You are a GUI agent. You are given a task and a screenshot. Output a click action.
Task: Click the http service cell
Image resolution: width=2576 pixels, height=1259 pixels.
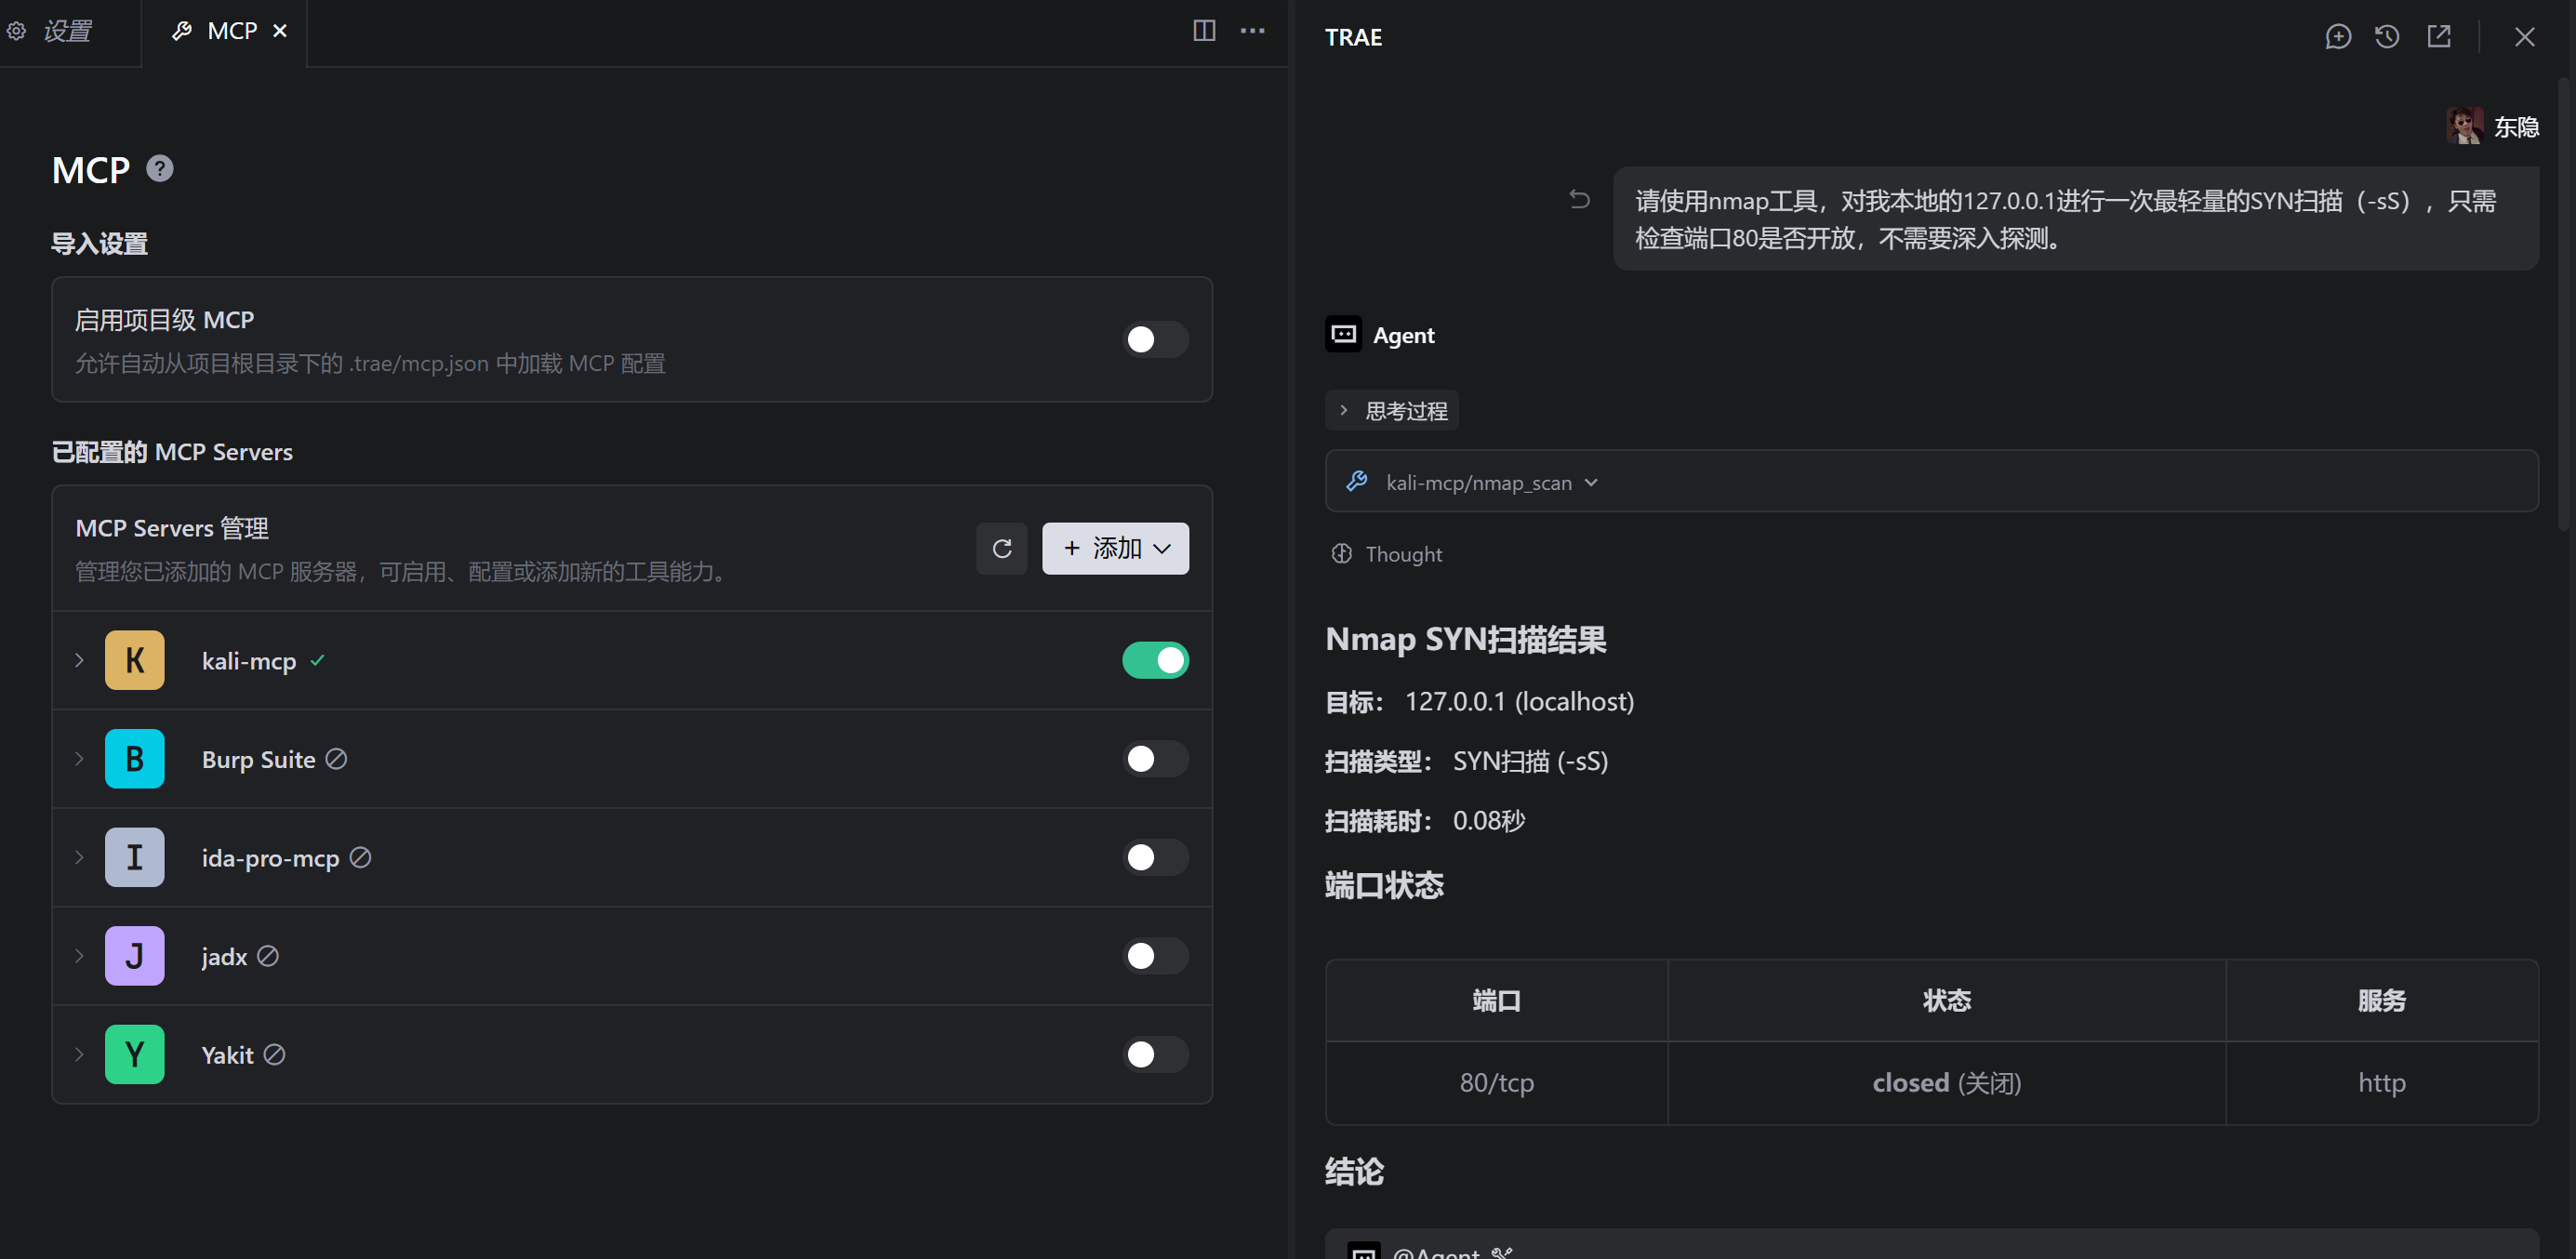point(2381,1082)
